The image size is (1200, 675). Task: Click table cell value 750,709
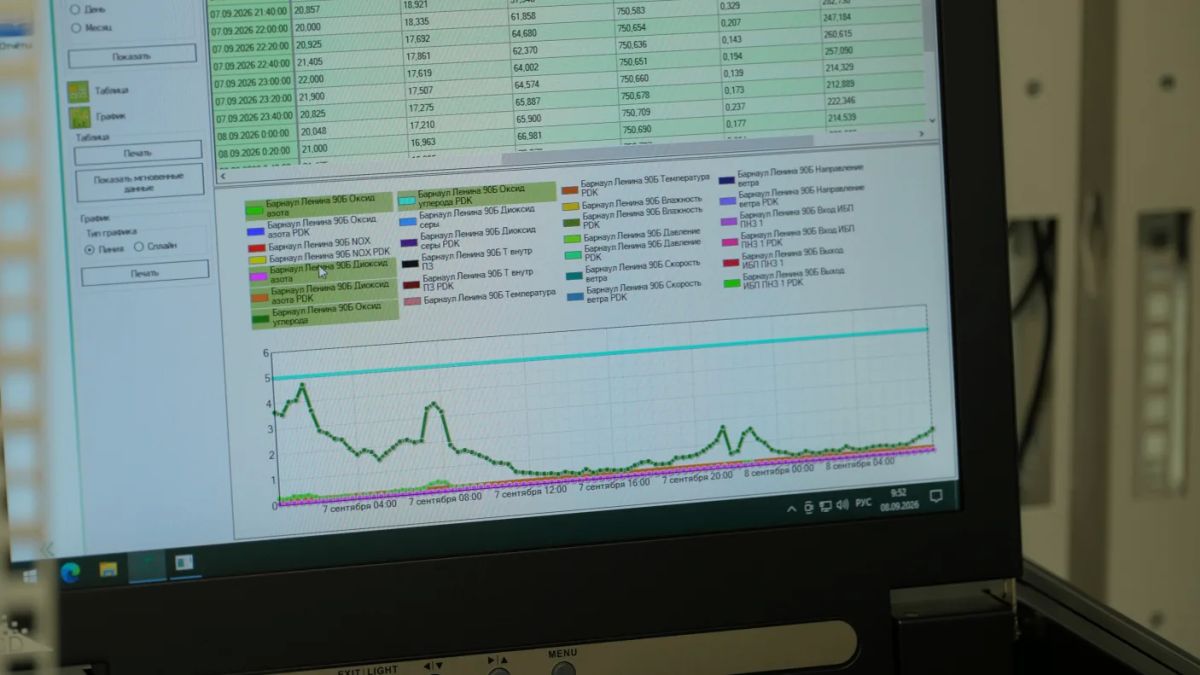[634, 112]
